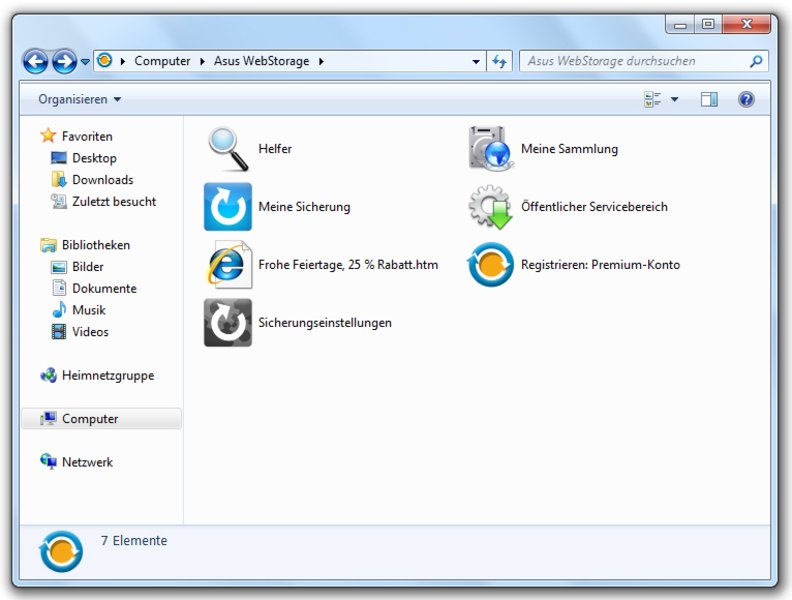The image size is (792, 600).
Task: Select the Bibliotheken label in sidebar
Action: [x=96, y=245]
